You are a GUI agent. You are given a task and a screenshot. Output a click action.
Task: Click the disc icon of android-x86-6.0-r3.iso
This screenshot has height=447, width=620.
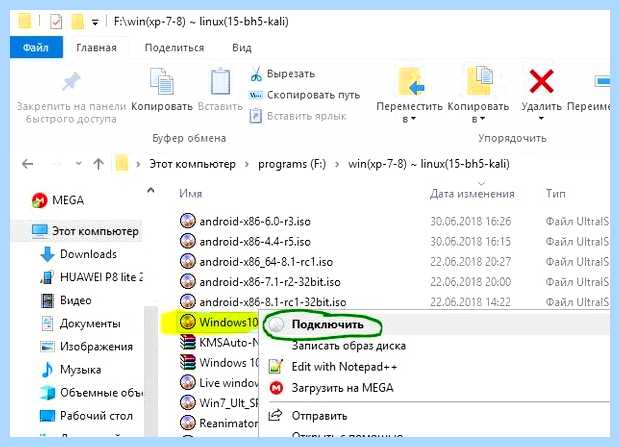coord(188,221)
